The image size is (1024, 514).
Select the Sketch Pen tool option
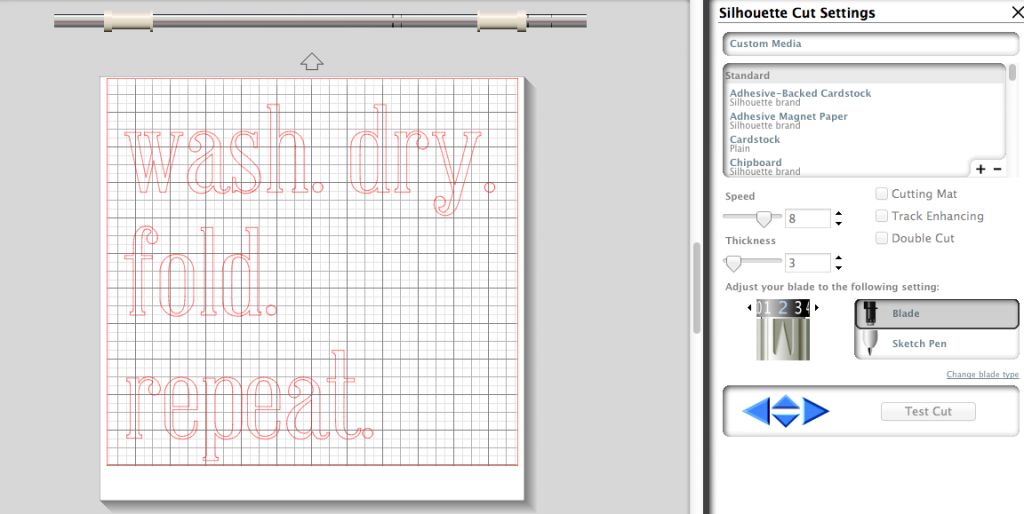[936, 344]
